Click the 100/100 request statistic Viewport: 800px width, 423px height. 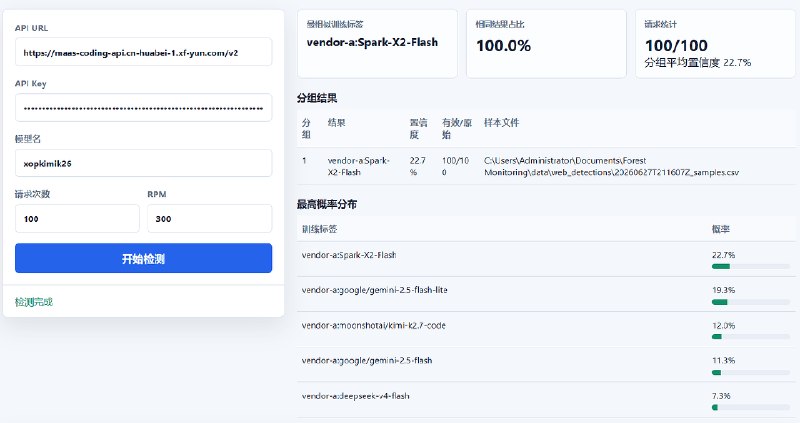(676, 46)
